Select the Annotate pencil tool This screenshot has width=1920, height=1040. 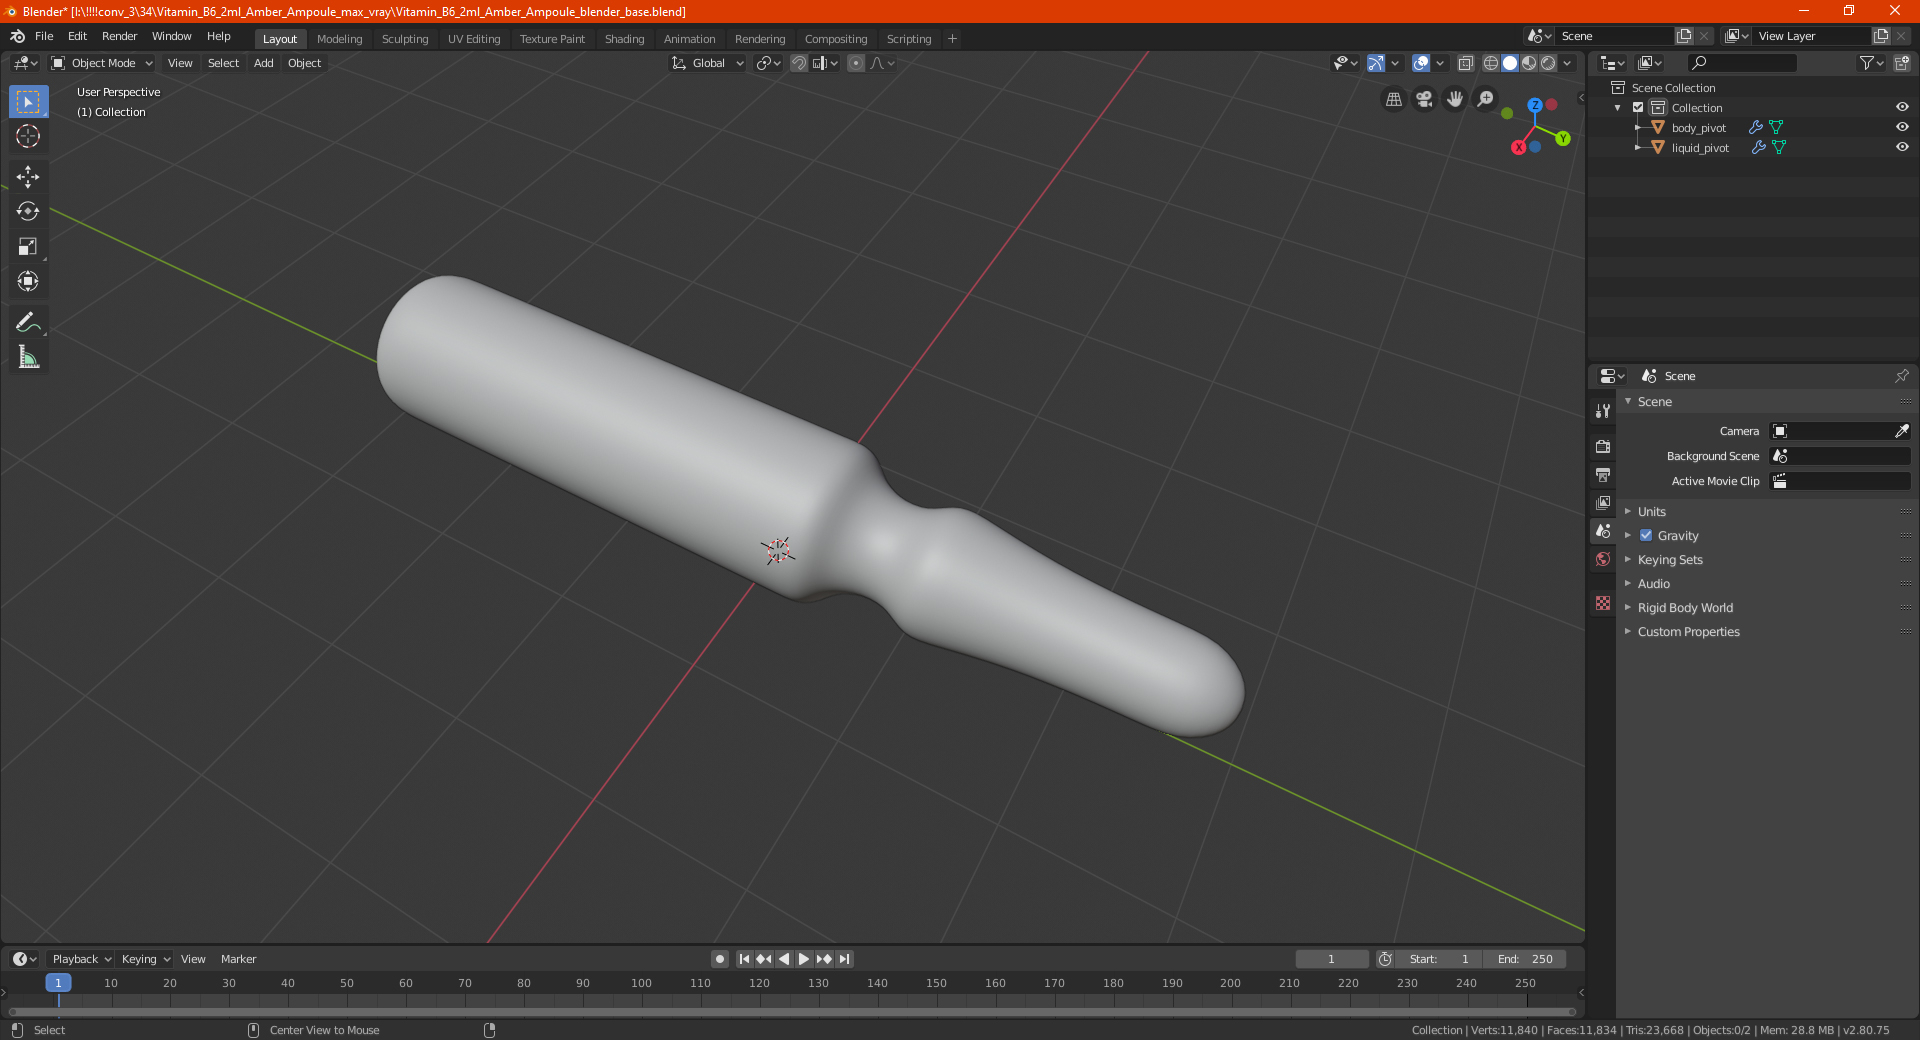[28, 322]
